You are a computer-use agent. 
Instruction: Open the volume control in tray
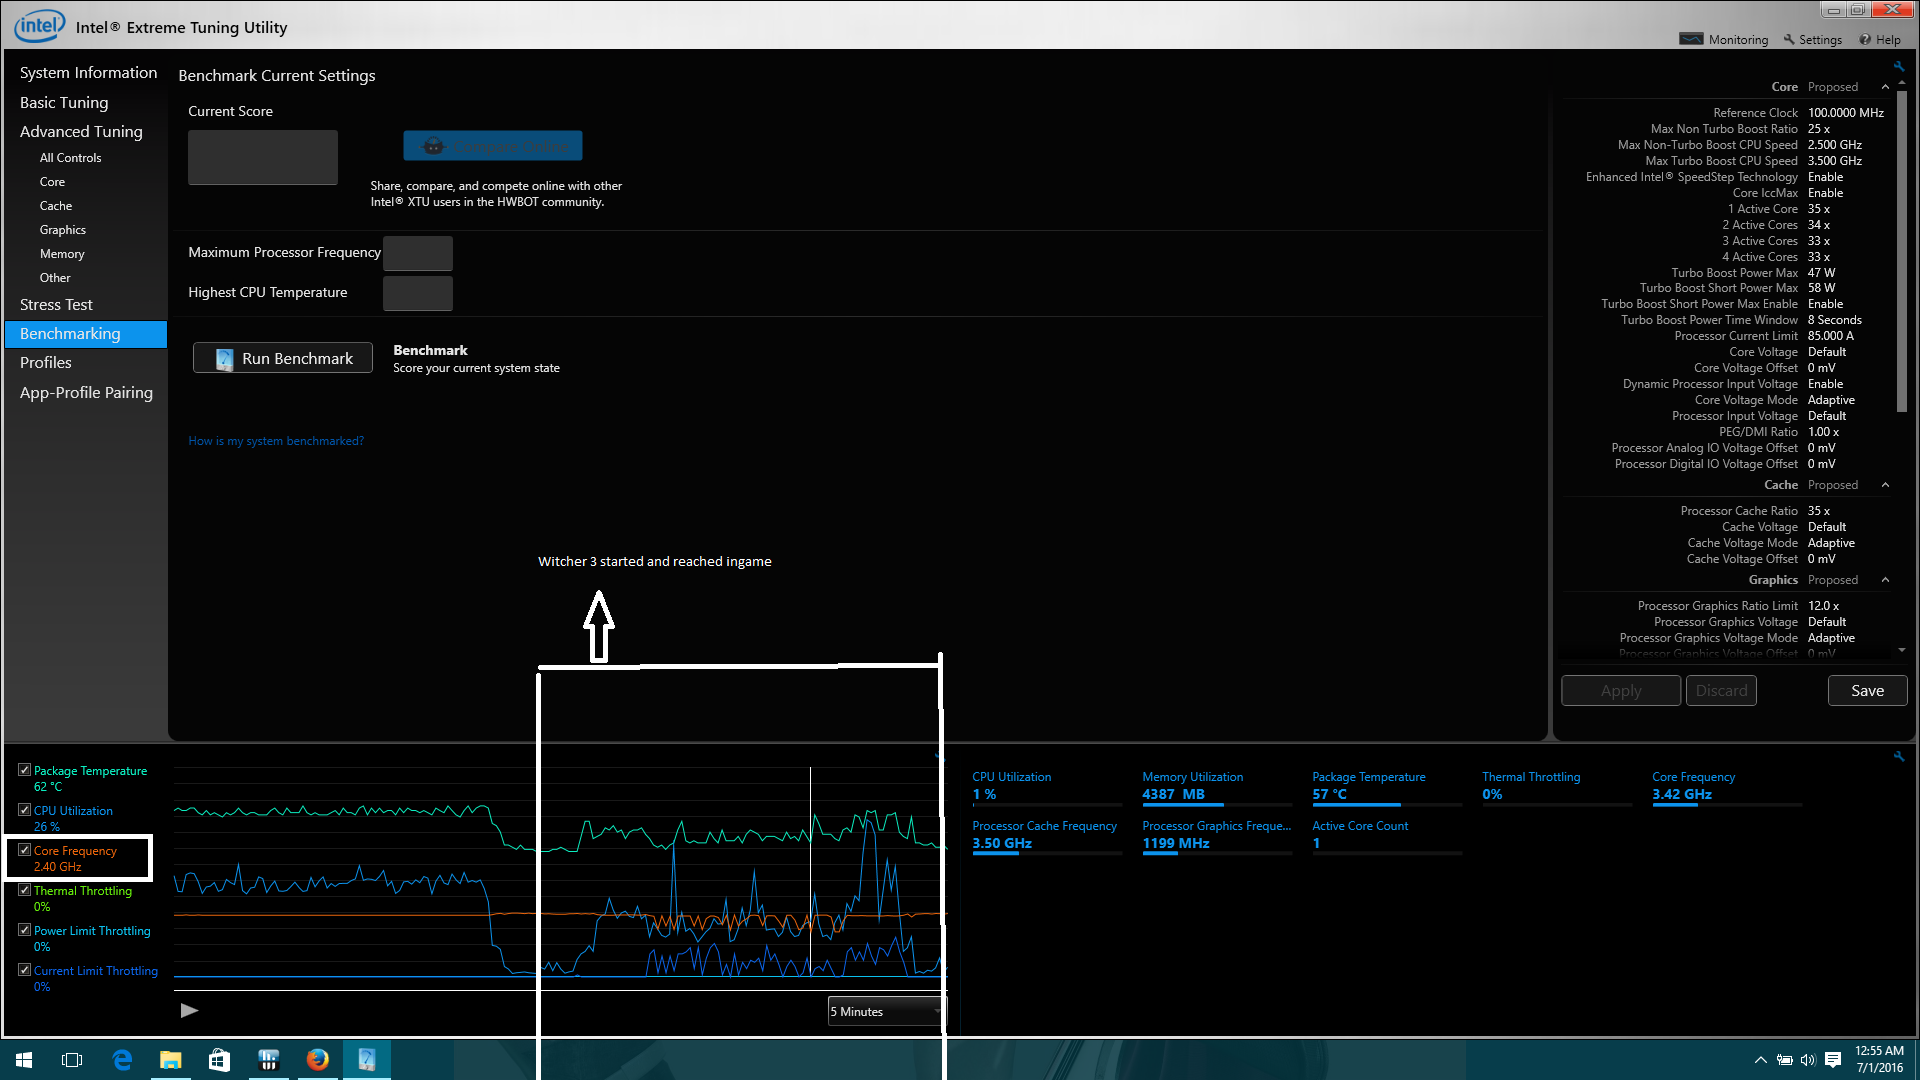pos(1808,1060)
